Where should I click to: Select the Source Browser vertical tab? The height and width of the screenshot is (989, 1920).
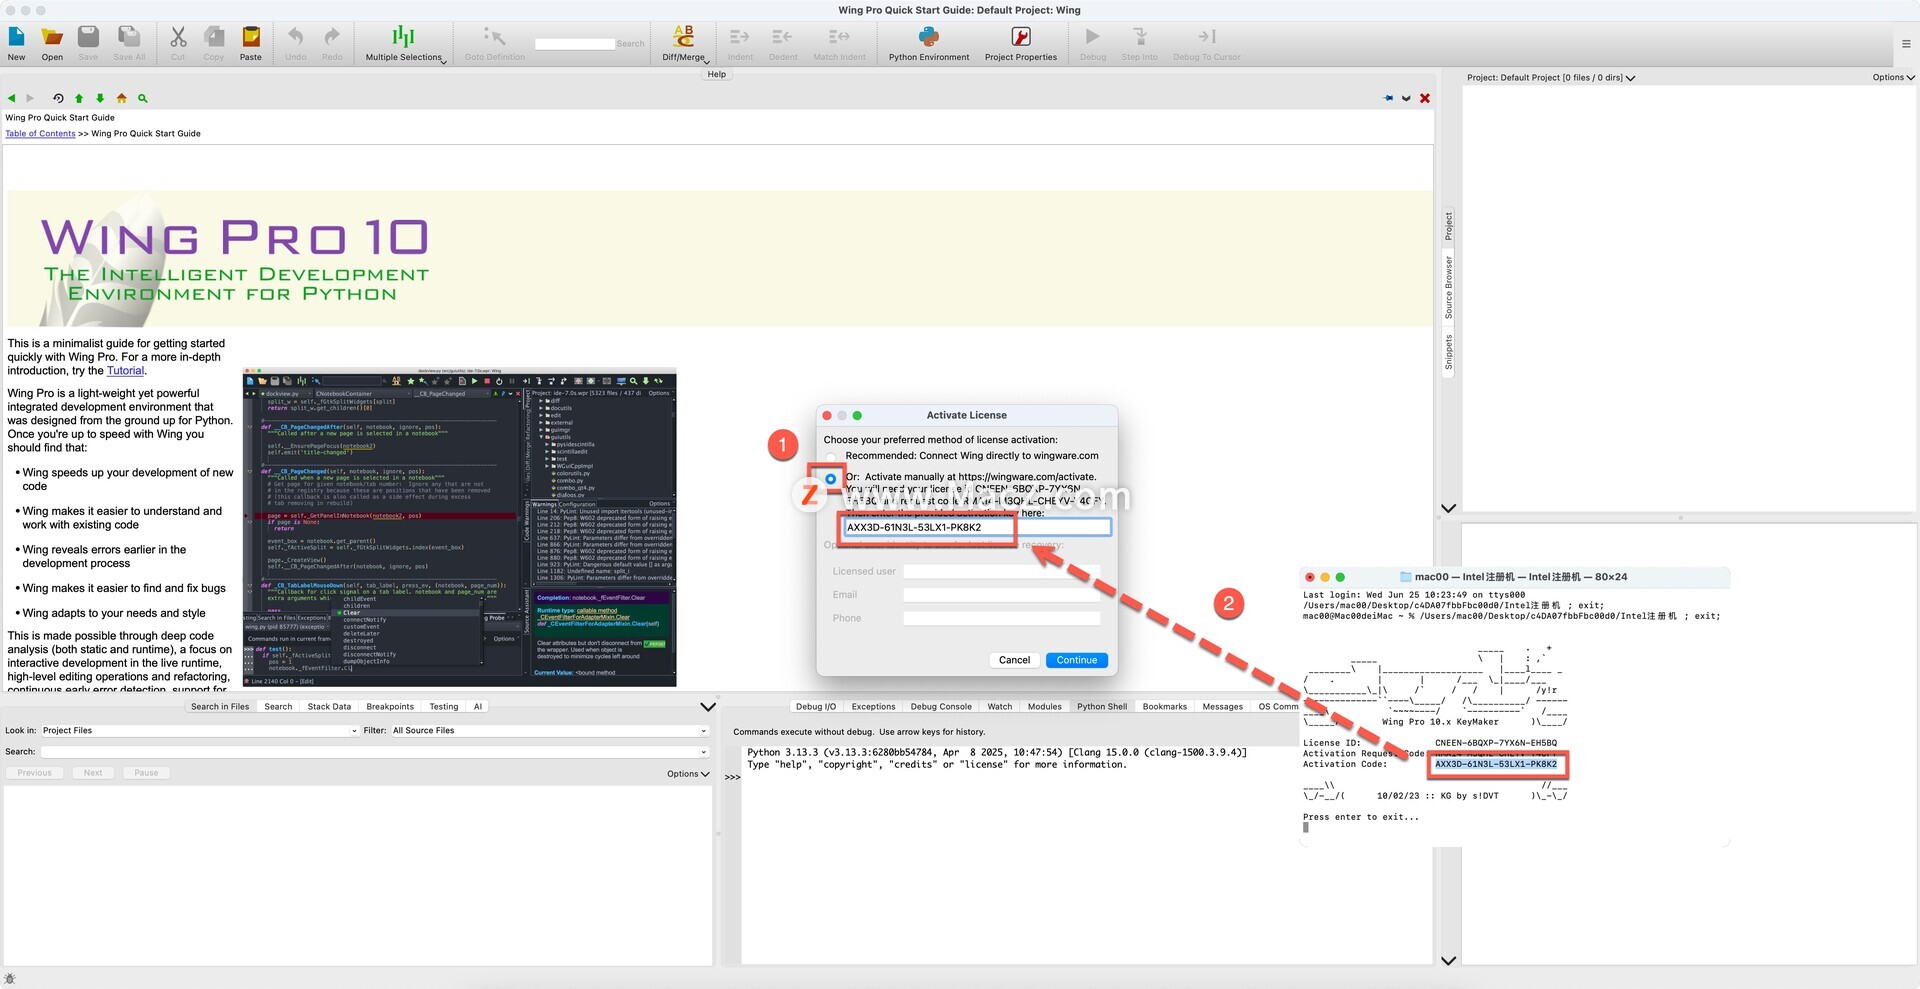tap(1448, 288)
